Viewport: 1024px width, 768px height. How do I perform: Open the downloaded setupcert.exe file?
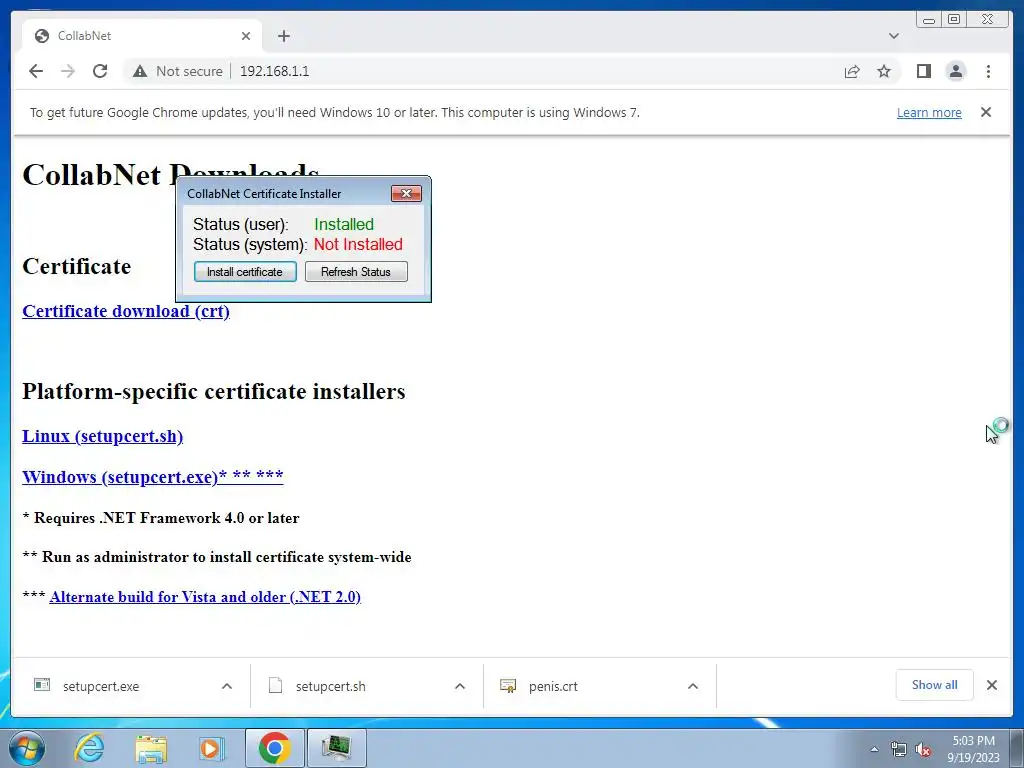101,686
